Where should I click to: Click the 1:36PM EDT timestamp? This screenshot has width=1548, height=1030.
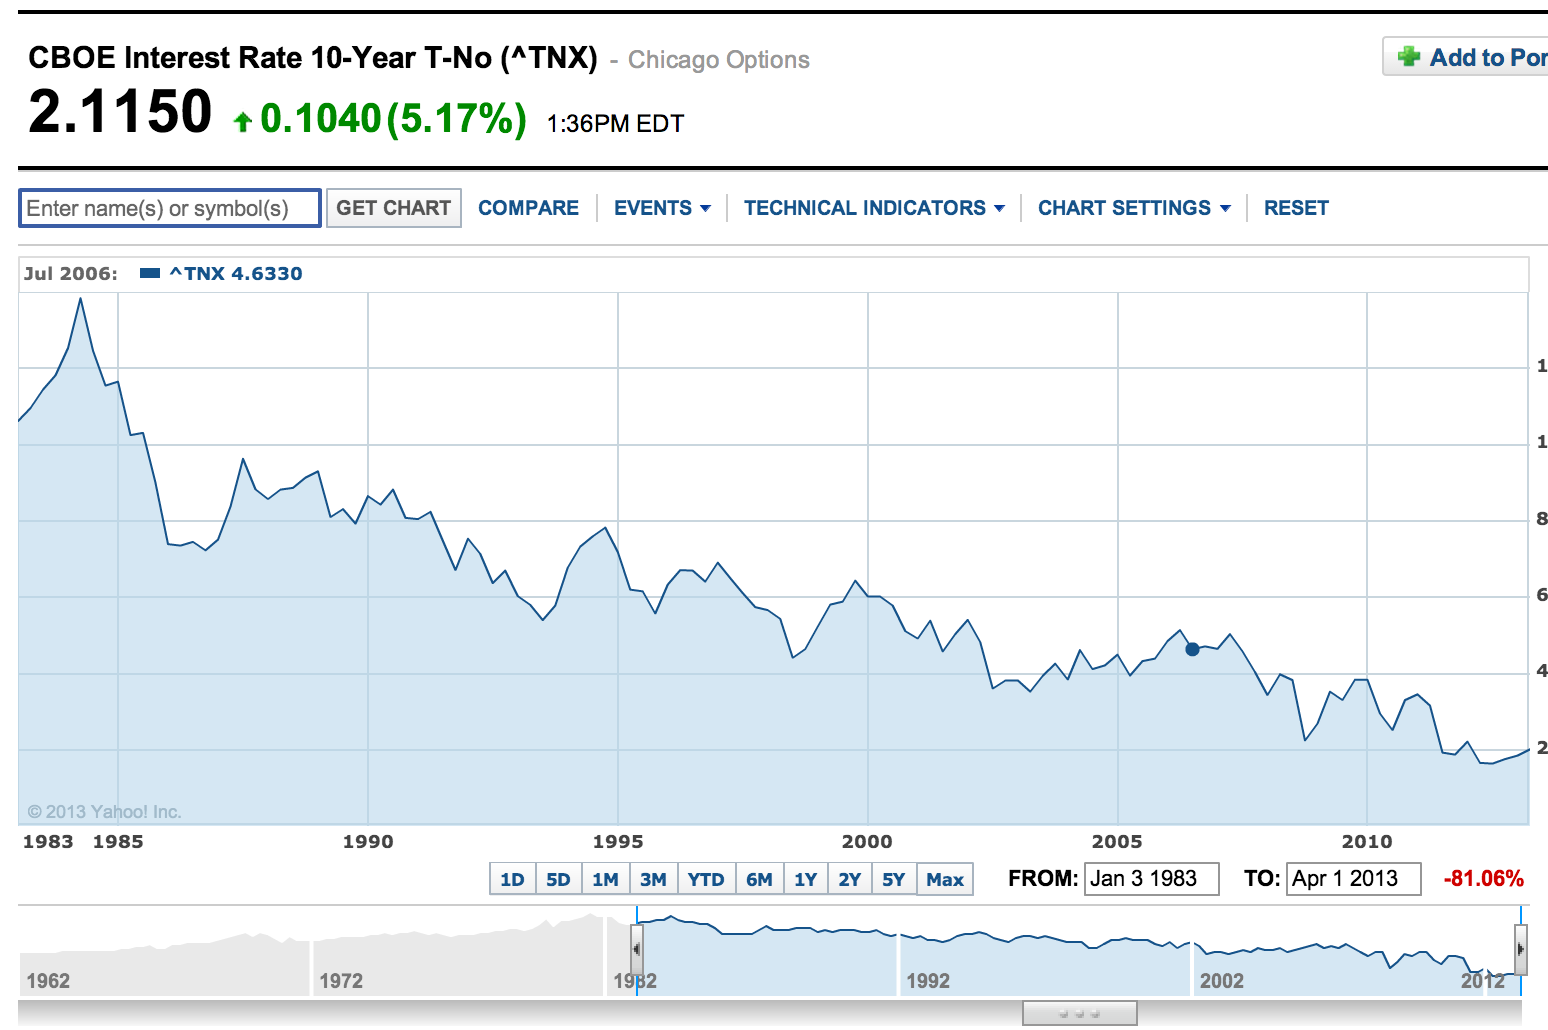pos(615,124)
